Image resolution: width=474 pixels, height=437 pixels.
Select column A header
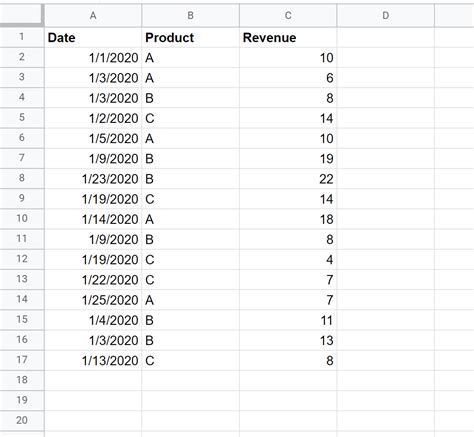point(93,15)
